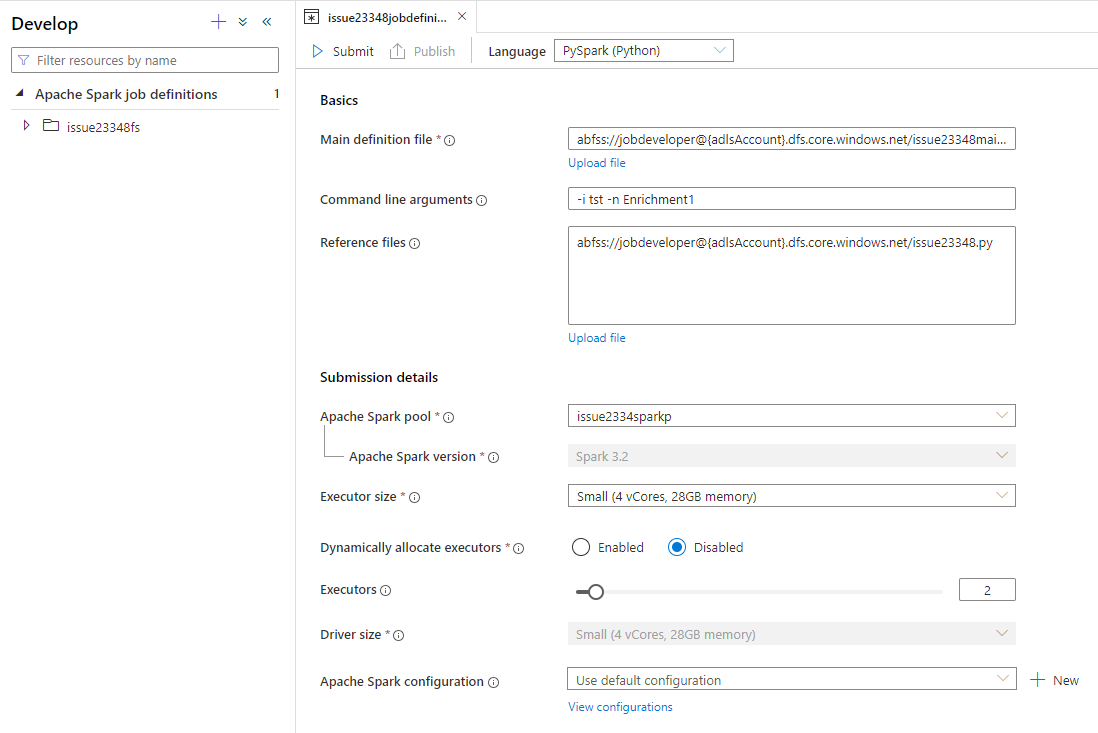
Task: Open the Language dropdown showing PySpark (Python)
Action: [643, 50]
